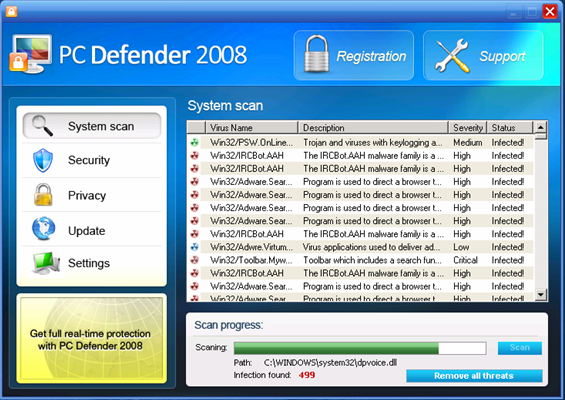Select the Win32/Toolbar.Myw Critical threat row
Image resolution: width=565 pixels, height=400 pixels.
[x=360, y=260]
